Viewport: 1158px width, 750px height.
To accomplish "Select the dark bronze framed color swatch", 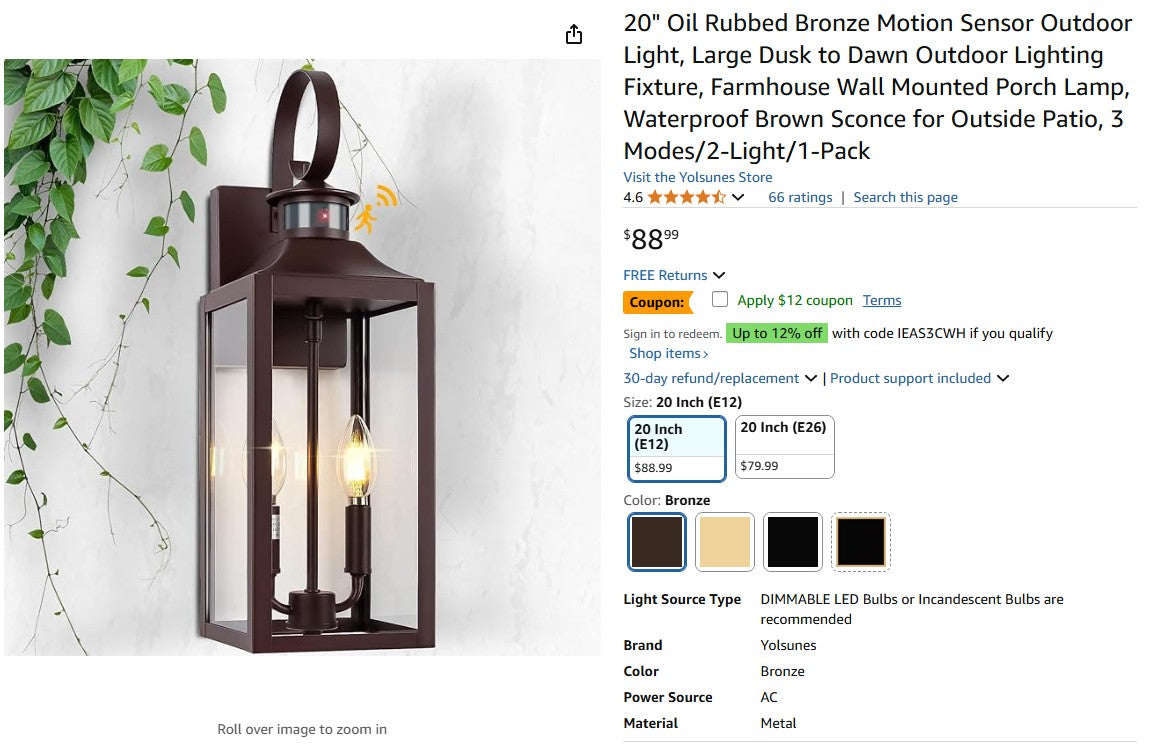I will pyautogui.click(x=860, y=541).
